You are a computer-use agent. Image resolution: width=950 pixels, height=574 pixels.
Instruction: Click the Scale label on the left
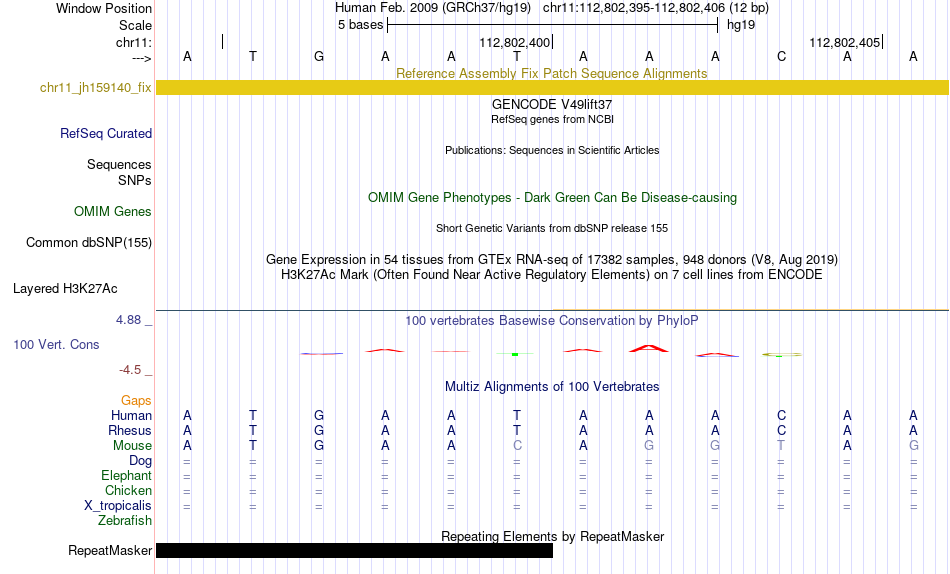coord(136,25)
